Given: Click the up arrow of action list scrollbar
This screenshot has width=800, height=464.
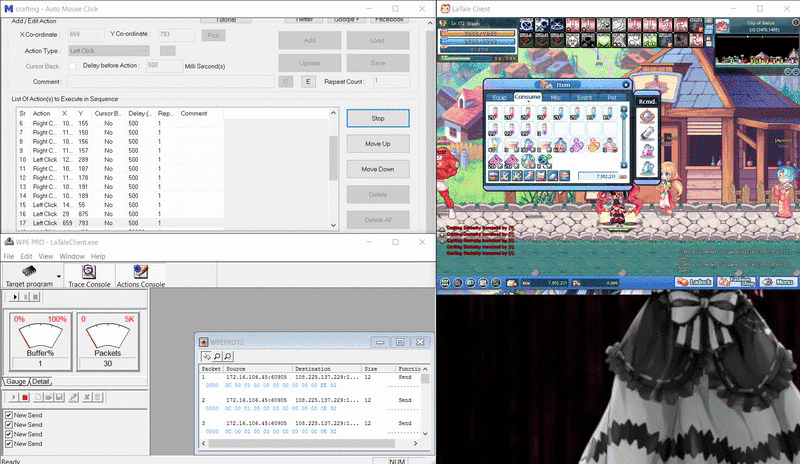Looking at the screenshot, I should [333, 113].
